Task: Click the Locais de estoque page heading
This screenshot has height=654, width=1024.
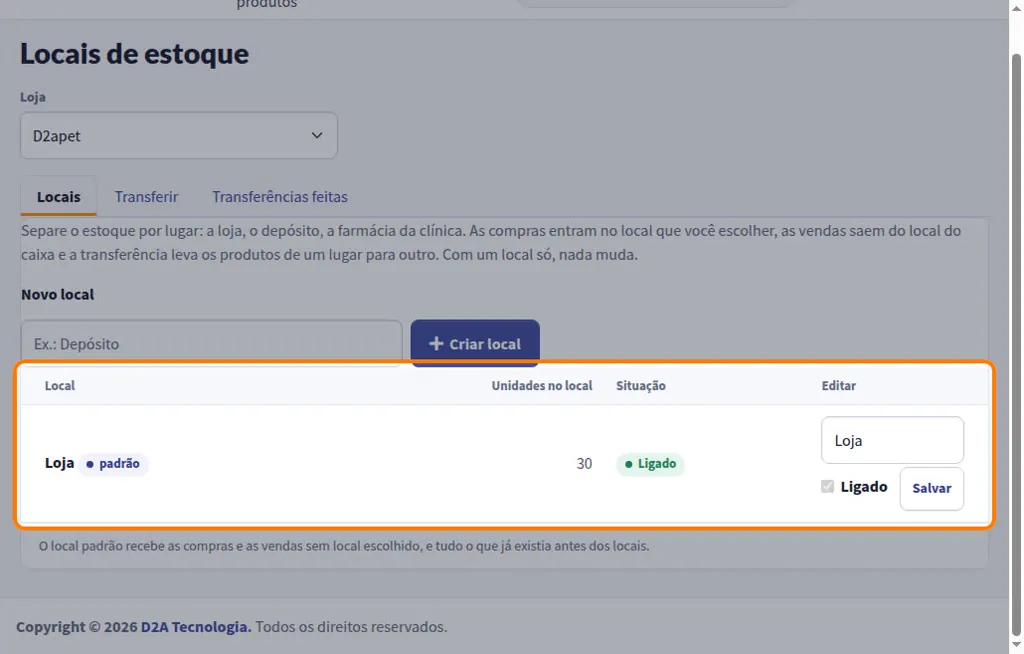Action: tap(135, 54)
